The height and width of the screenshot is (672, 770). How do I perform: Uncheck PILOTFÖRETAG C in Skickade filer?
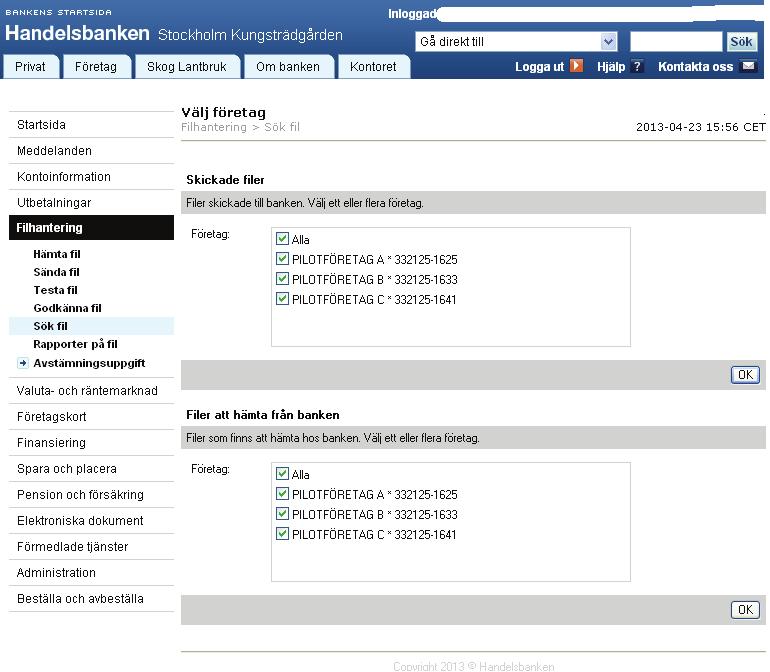[282, 299]
